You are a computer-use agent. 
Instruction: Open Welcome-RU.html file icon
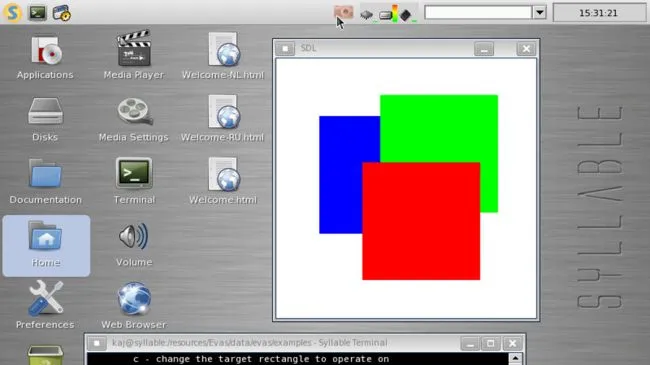click(x=223, y=119)
